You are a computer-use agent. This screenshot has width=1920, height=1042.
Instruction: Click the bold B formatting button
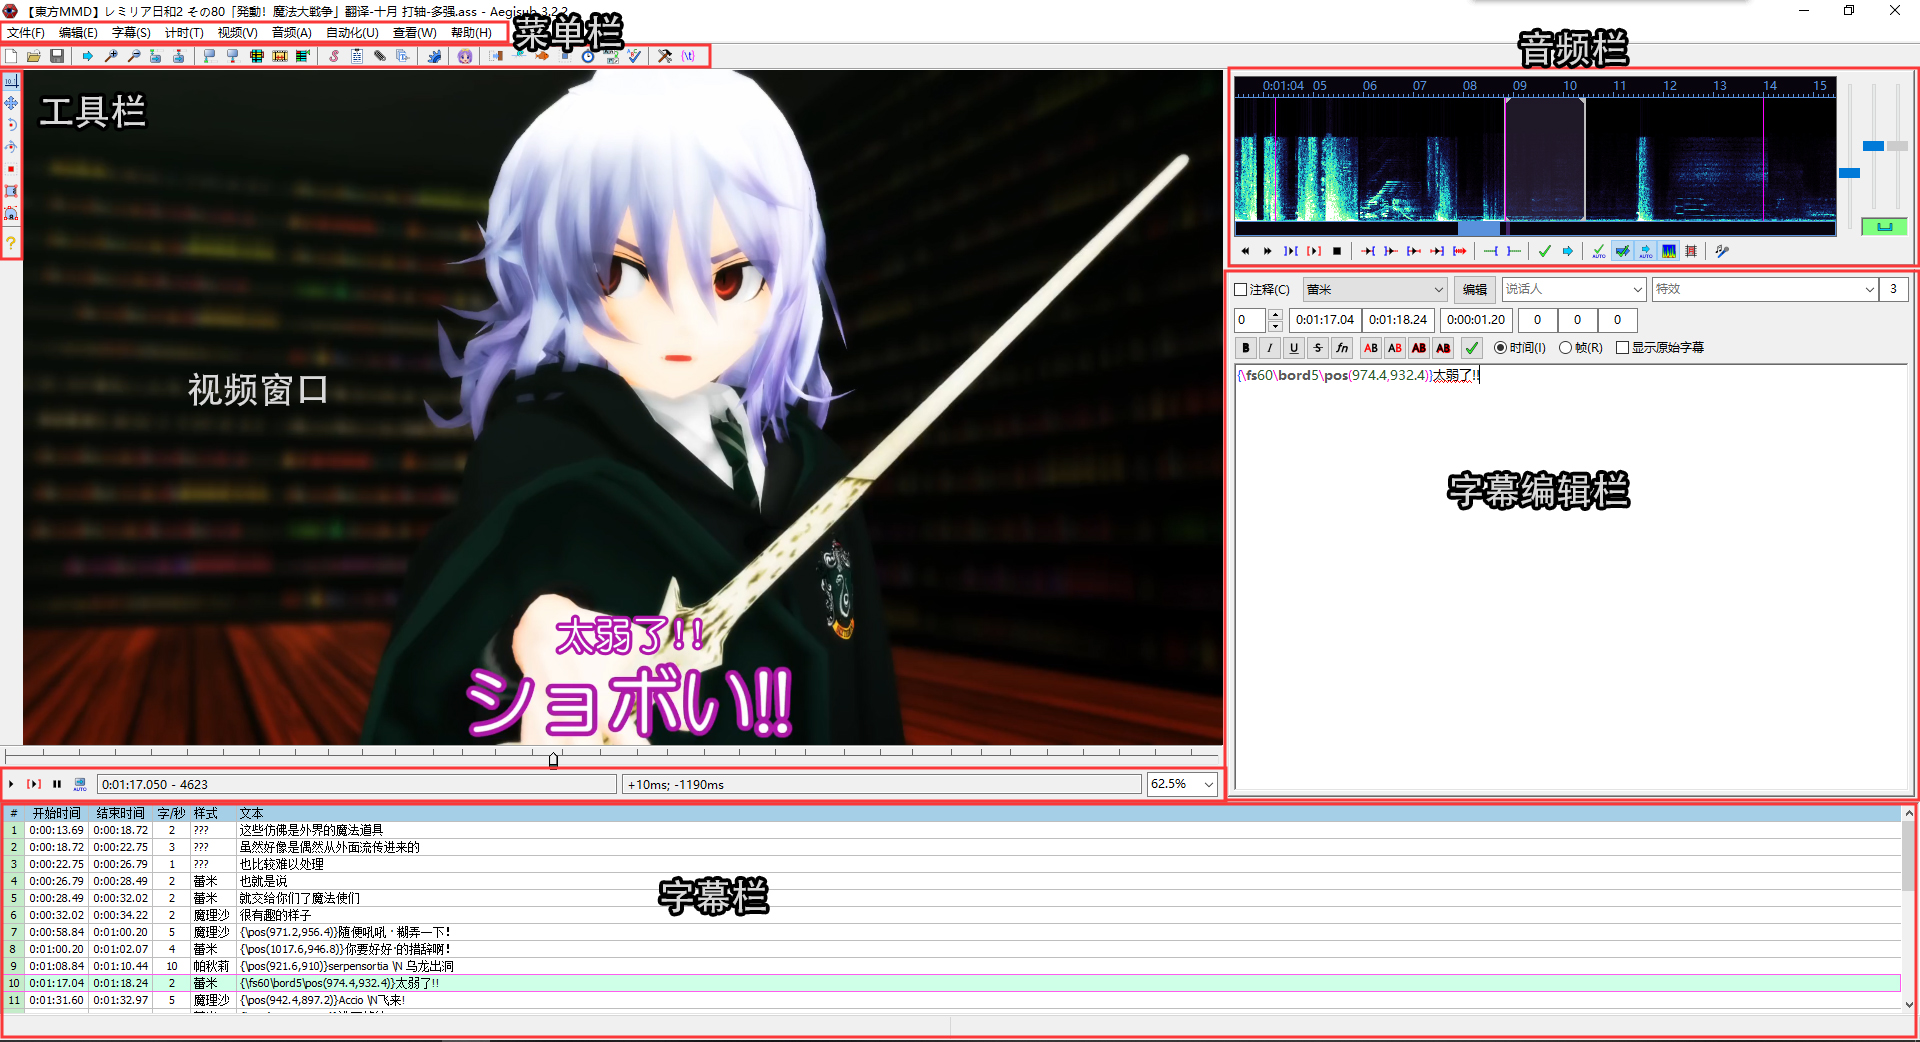(1246, 348)
